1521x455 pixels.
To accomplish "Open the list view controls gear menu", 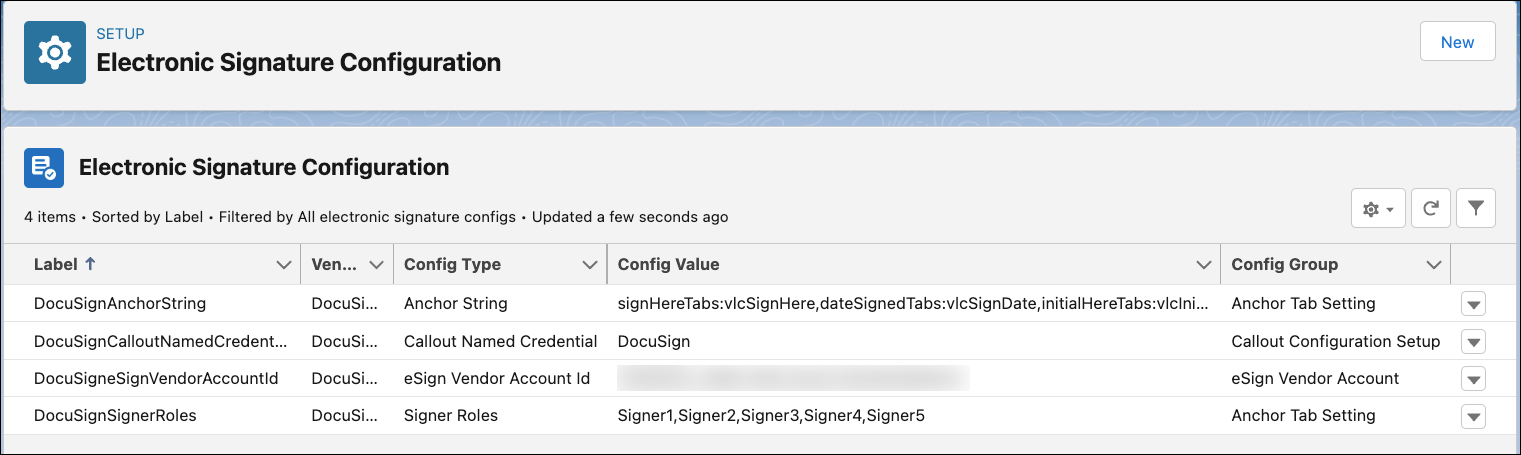I will point(1378,209).
